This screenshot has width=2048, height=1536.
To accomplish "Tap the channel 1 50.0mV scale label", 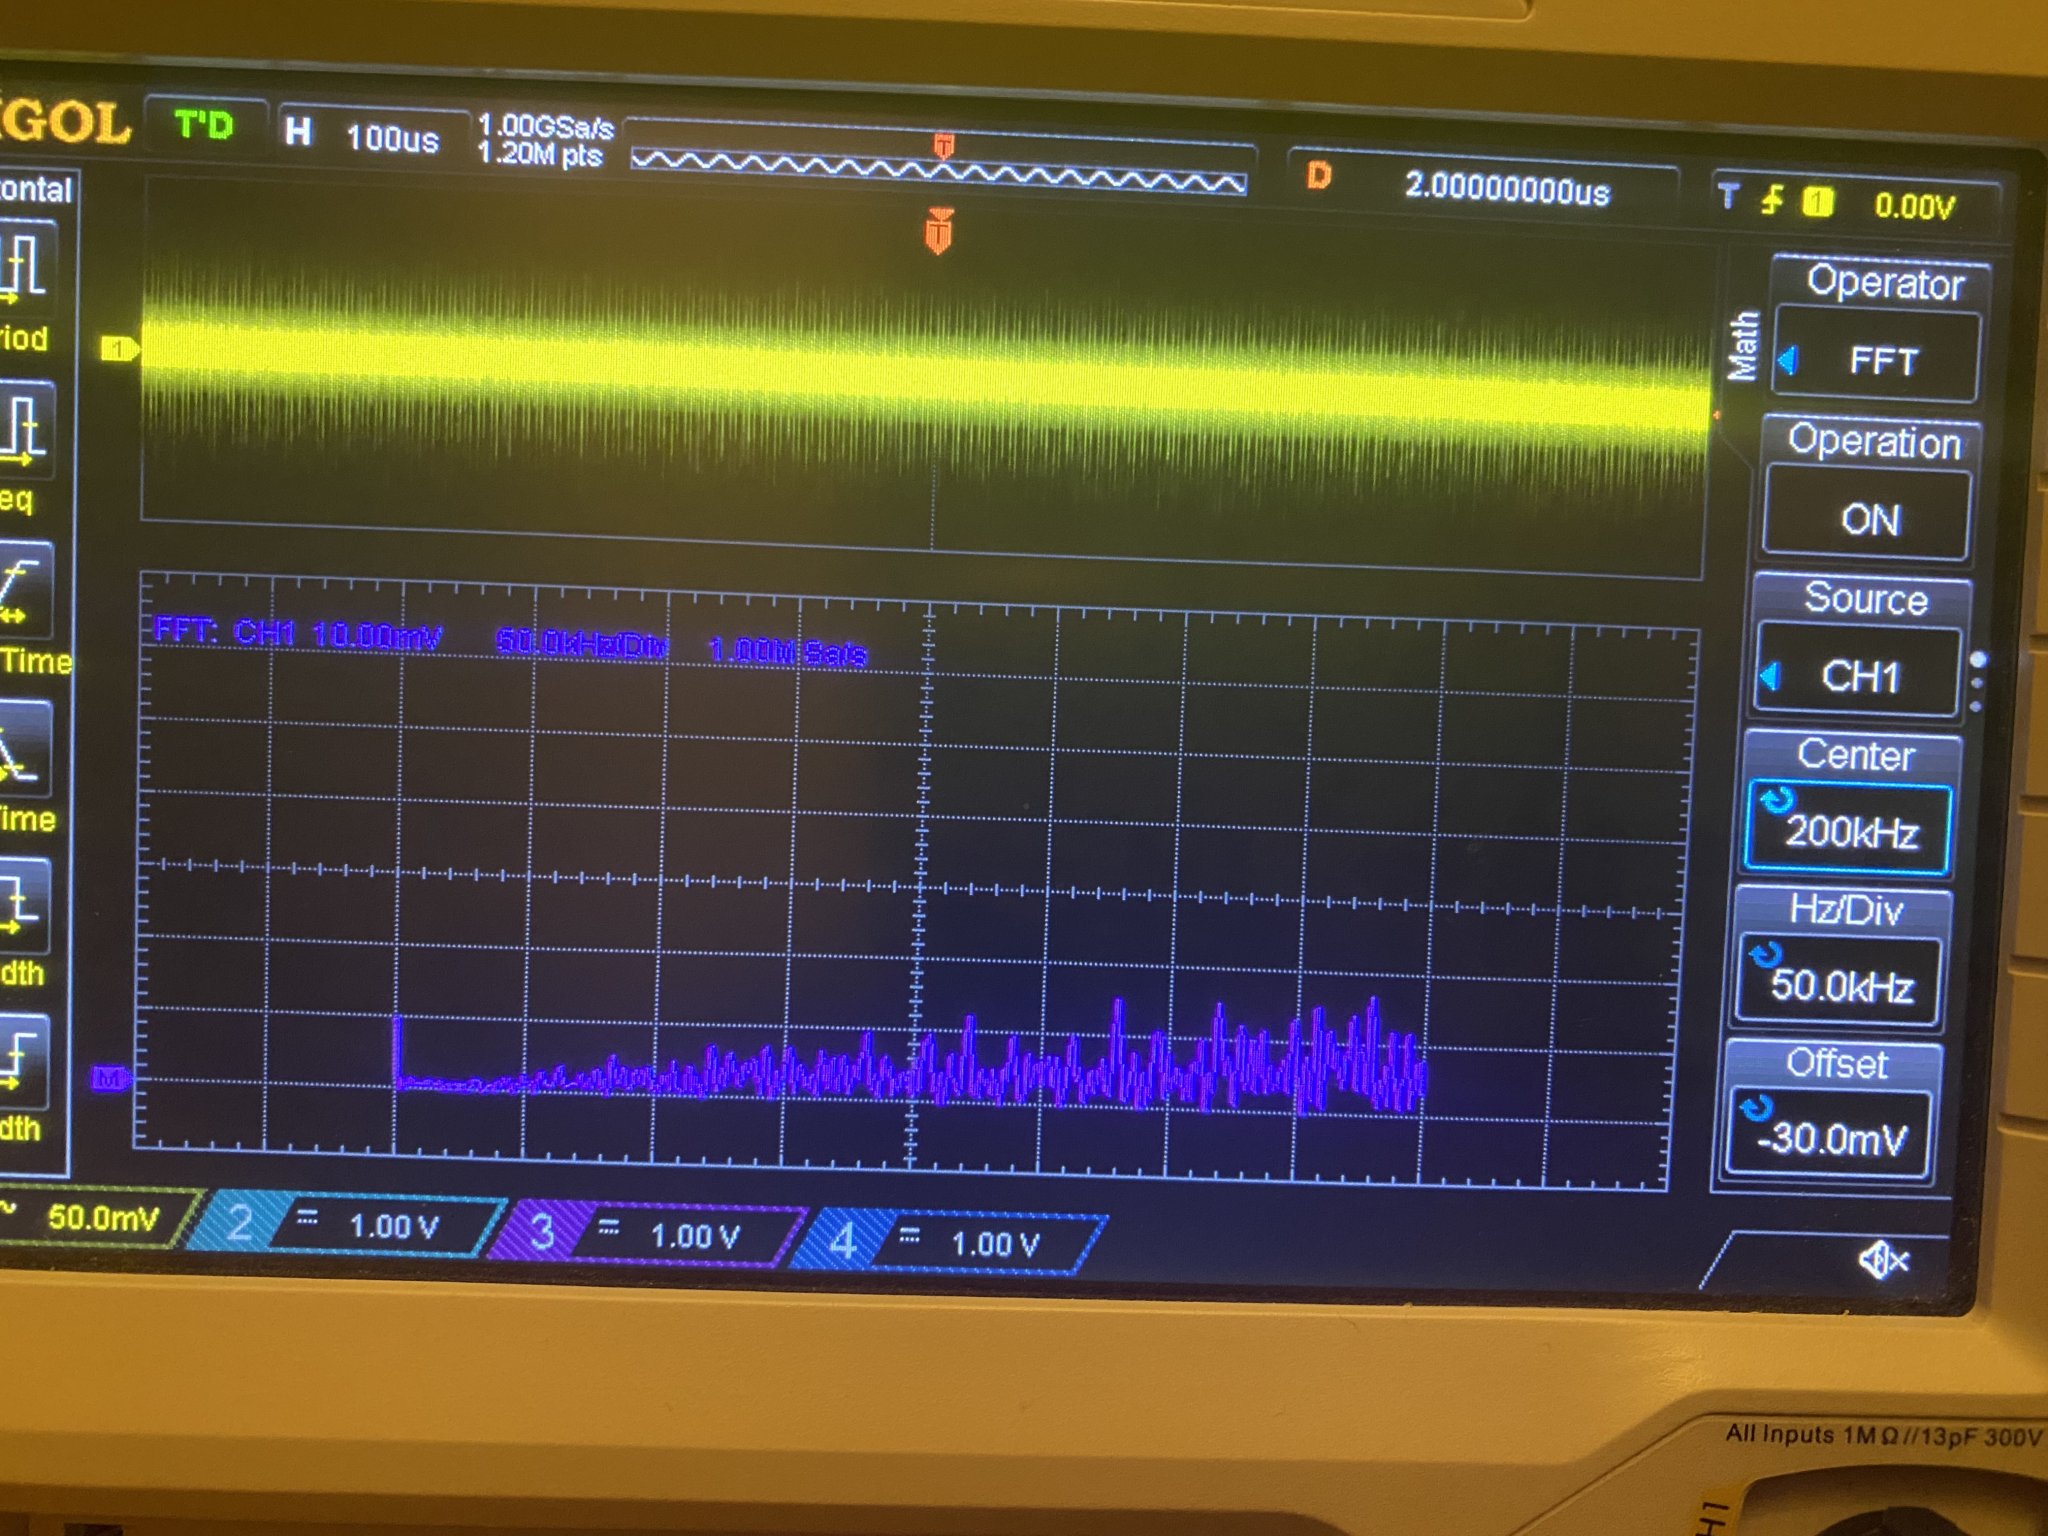I will tap(102, 1217).
